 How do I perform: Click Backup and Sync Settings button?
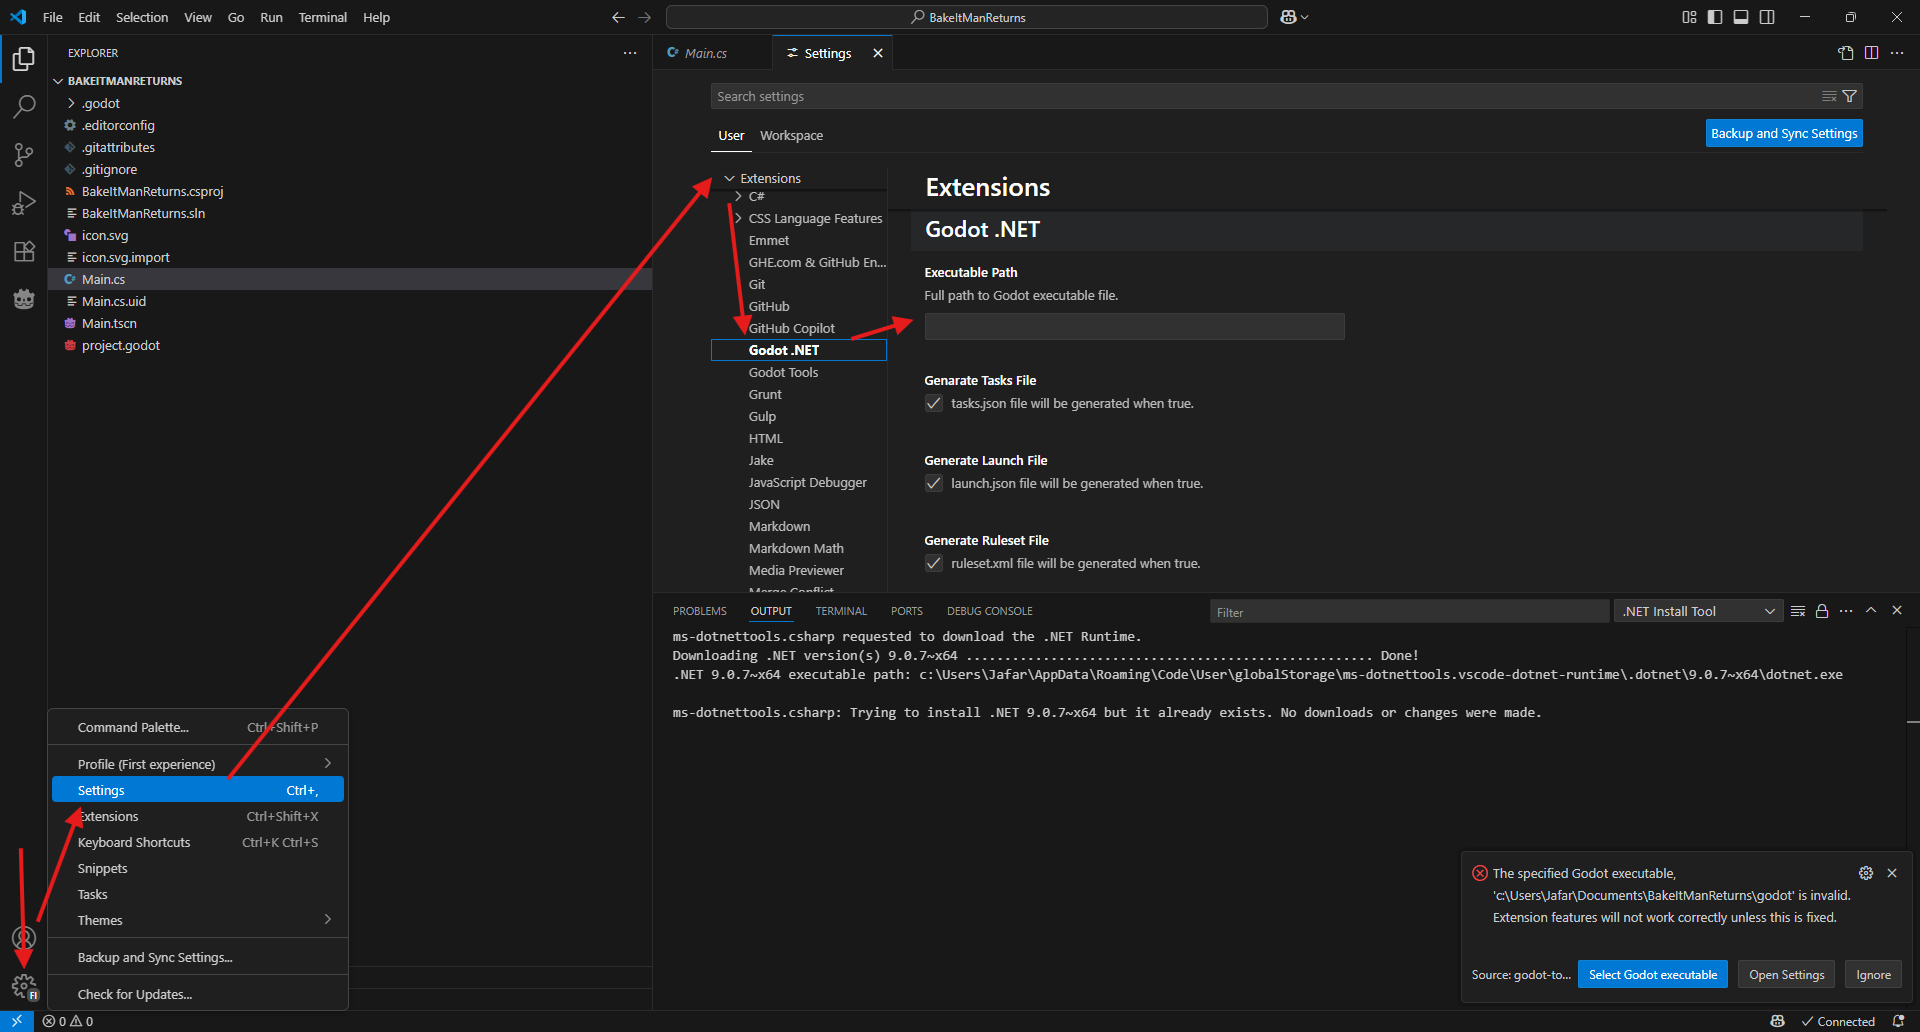[x=1784, y=133]
